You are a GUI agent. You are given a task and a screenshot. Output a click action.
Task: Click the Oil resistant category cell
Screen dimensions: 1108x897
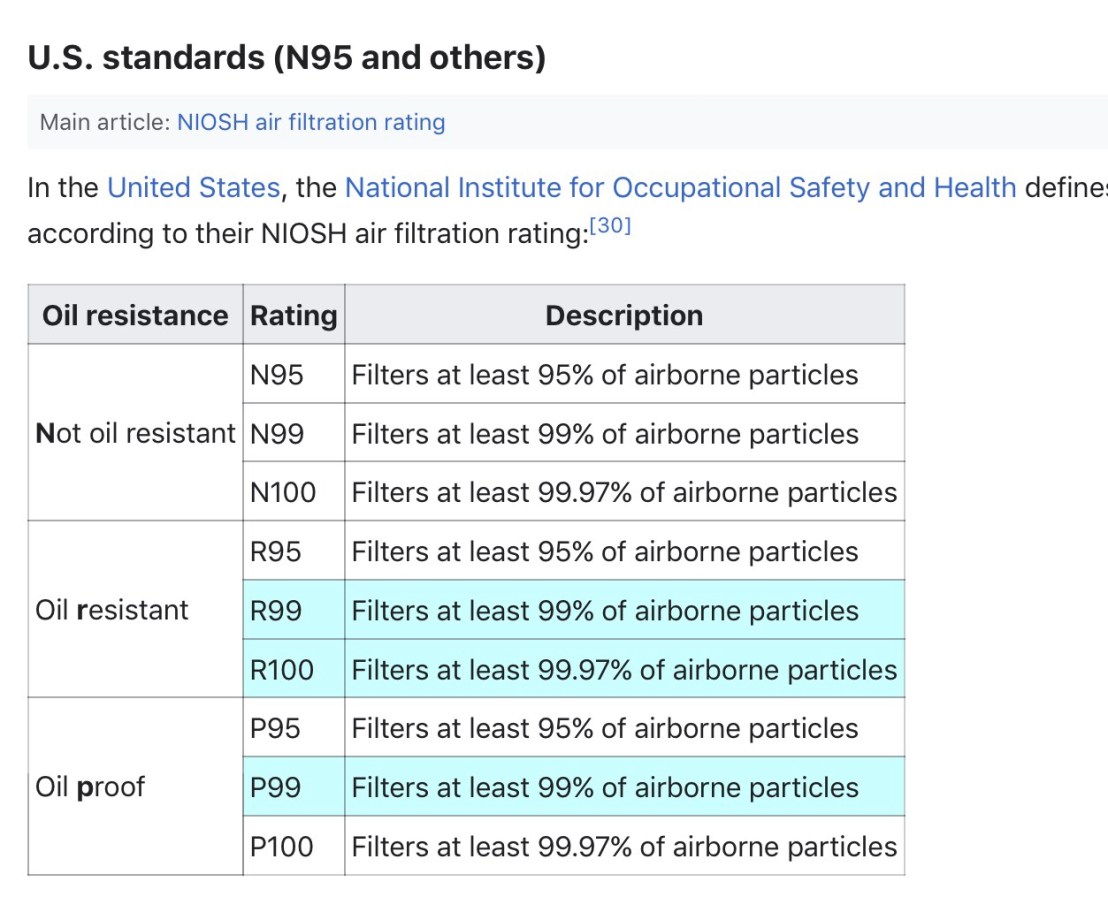pyautogui.click(x=111, y=610)
